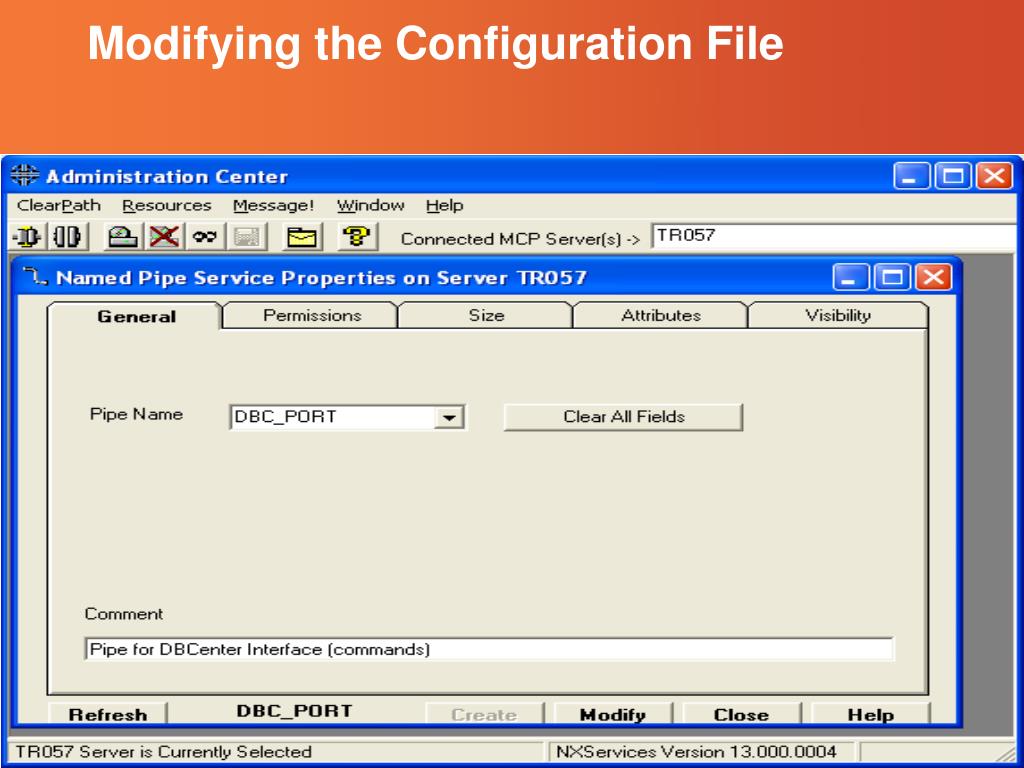This screenshot has height=768, width=1024.
Task: Click the Clear All Fields button
Action: click(623, 417)
